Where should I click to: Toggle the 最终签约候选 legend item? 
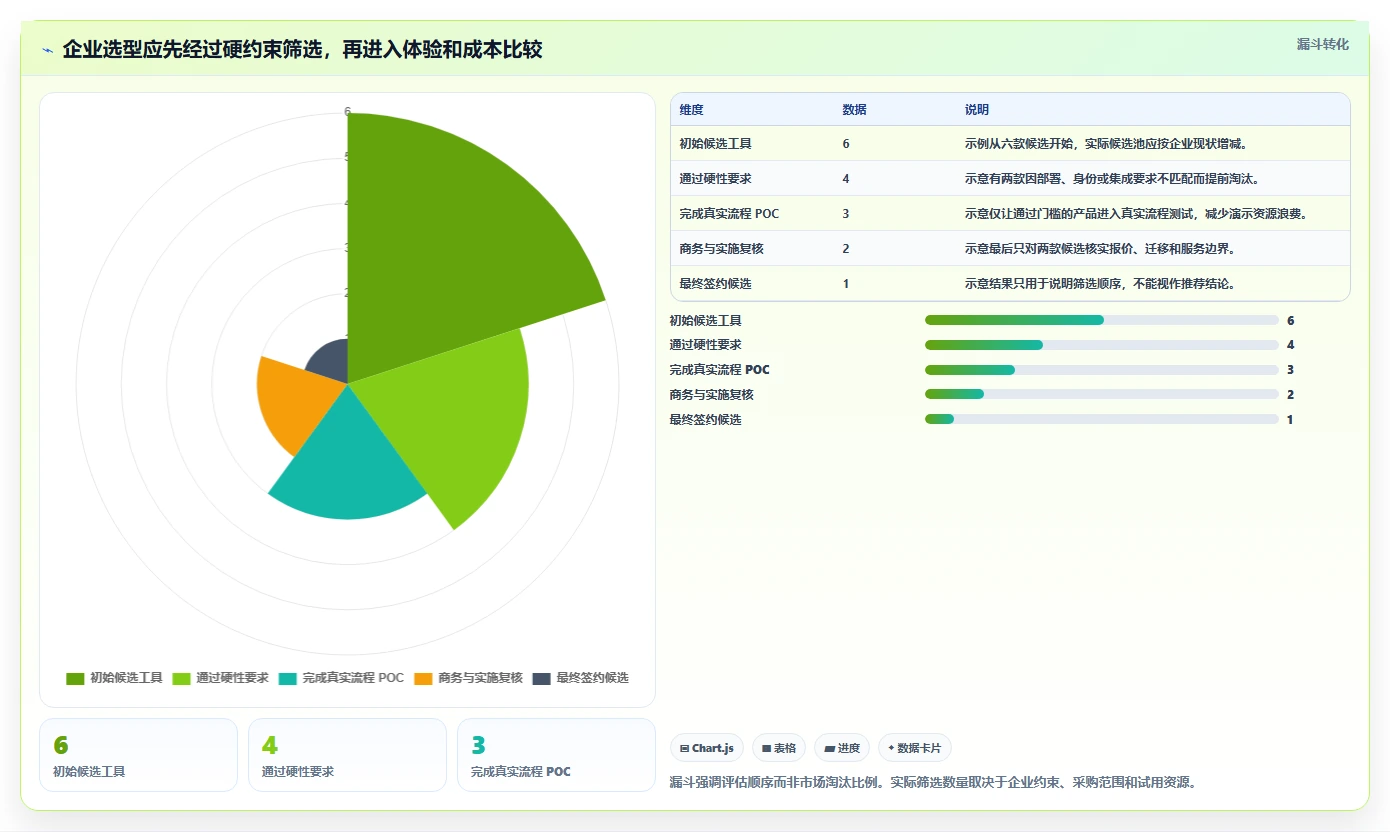click(580, 678)
